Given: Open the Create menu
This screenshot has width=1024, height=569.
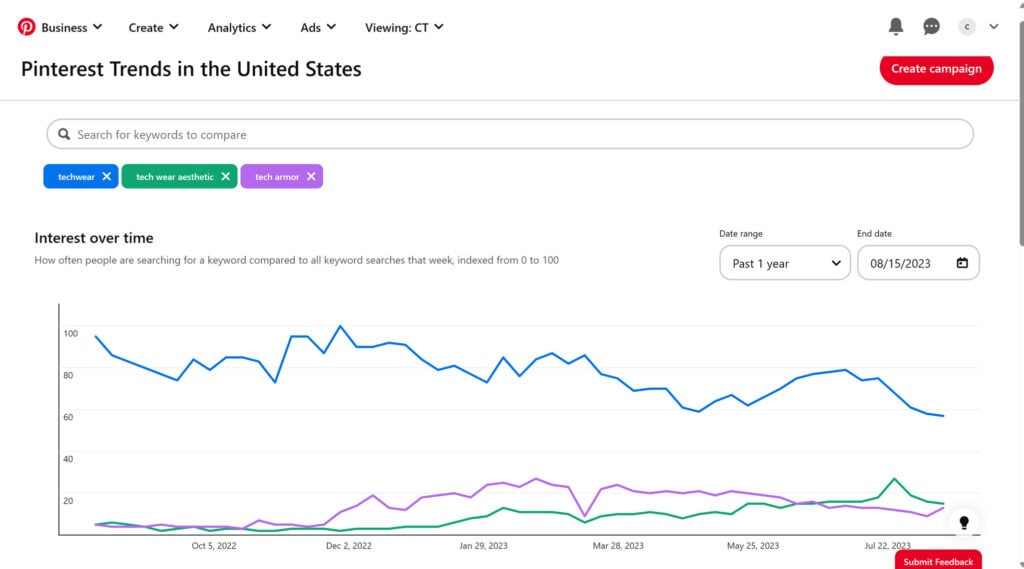Looking at the screenshot, I should coord(153,27).
